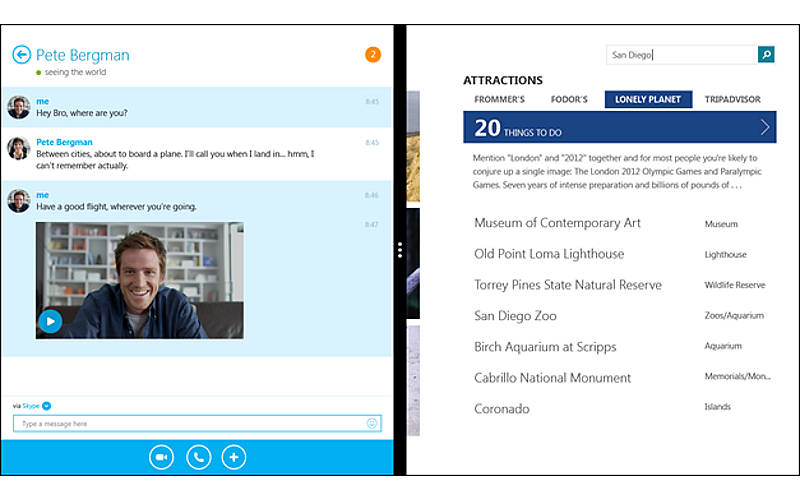Click the 'Zoos/Aquarium' category label
The image size is (800, 500).
(734, 315)
